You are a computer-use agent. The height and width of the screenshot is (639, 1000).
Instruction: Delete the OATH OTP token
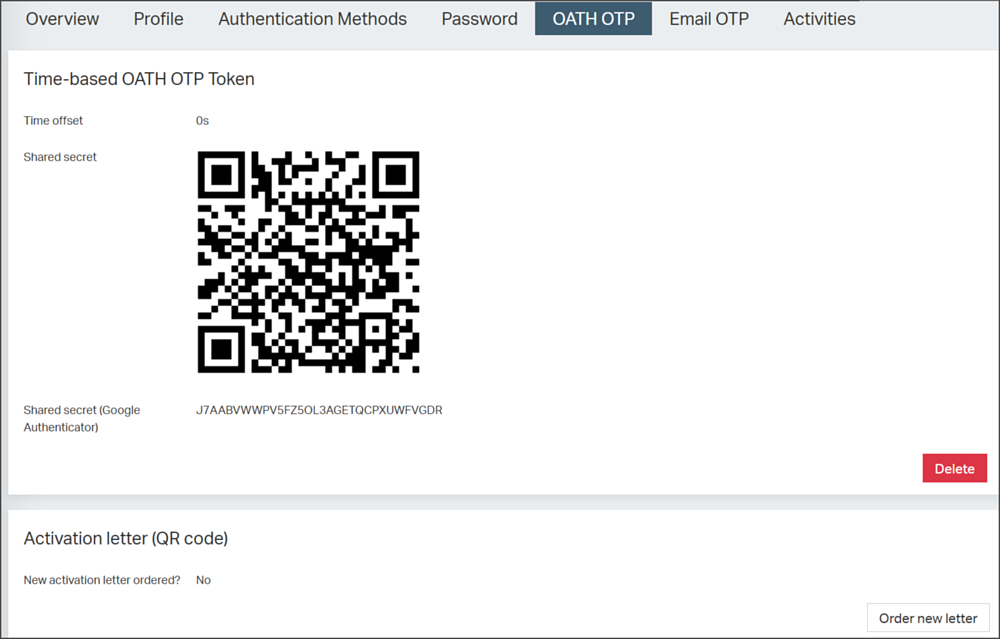coord(954,468)
